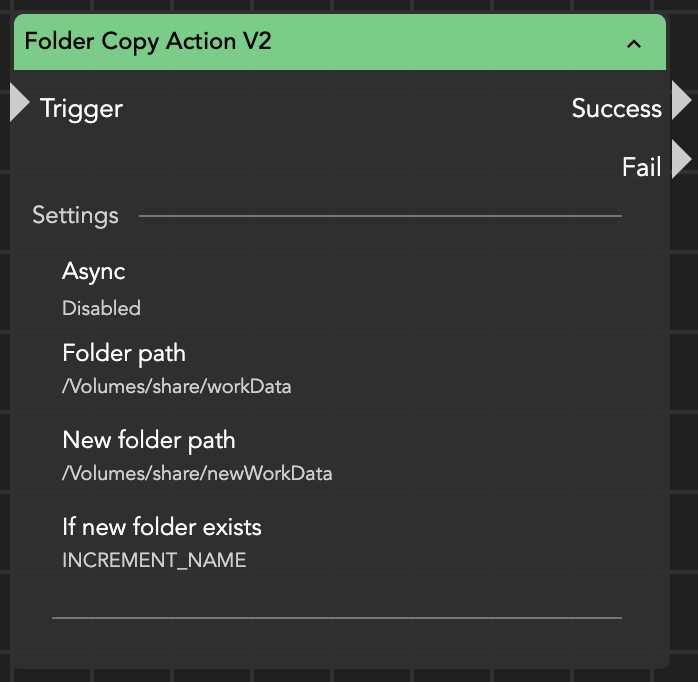Toggle the Async Disabled value
698x682 pixels.
pos(101,308)
